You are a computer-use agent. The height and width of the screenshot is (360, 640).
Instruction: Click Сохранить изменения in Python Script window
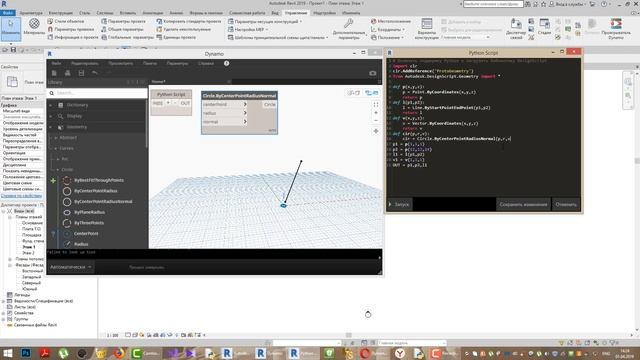click(523, 204)
